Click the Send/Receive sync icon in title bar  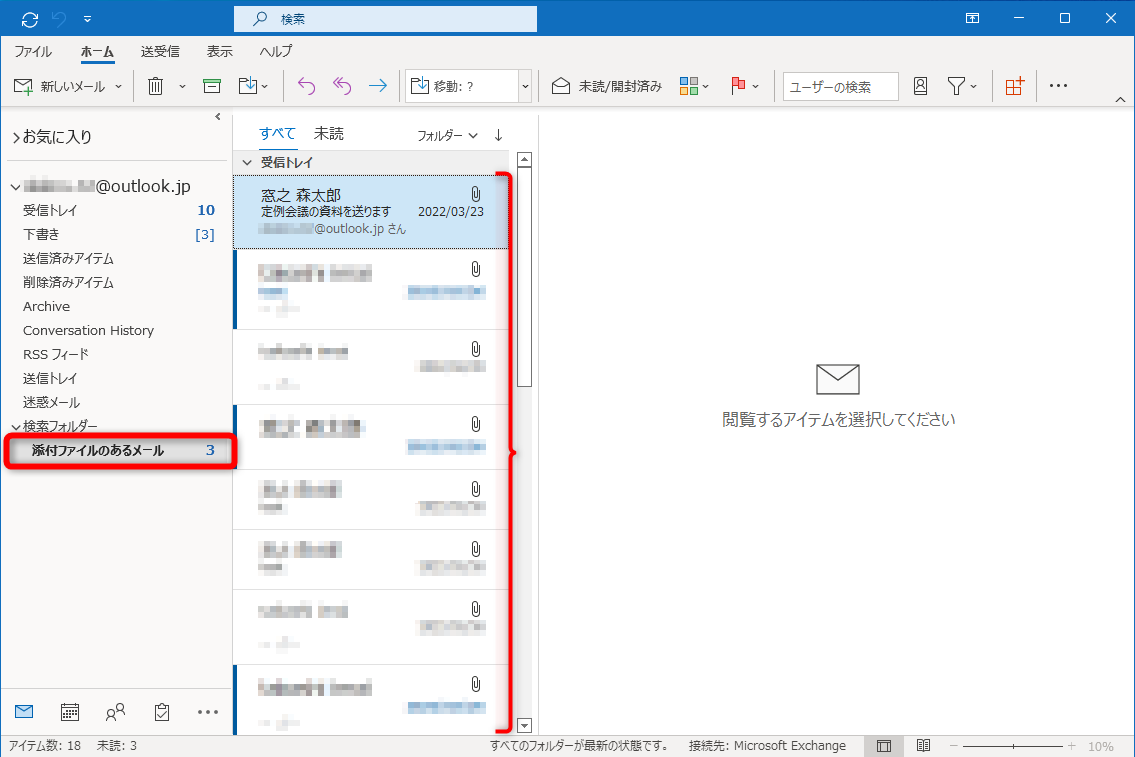(30, 20)
